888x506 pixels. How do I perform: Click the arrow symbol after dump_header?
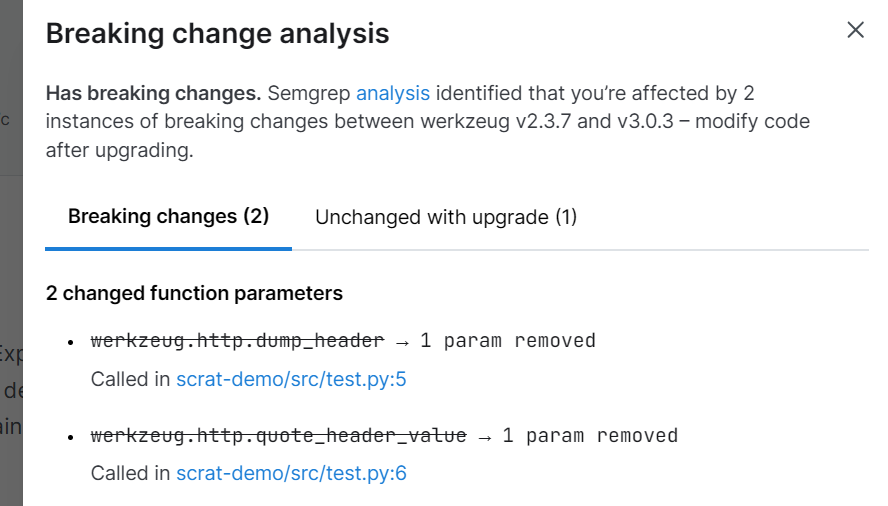(x=402, y=341)
